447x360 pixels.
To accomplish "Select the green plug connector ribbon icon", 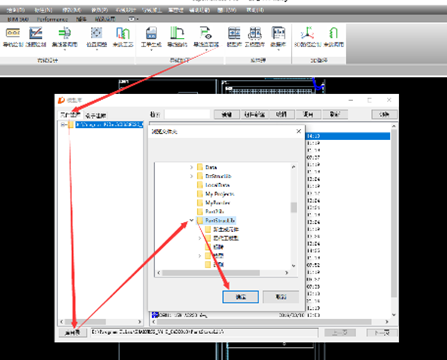I will (64, 33).
